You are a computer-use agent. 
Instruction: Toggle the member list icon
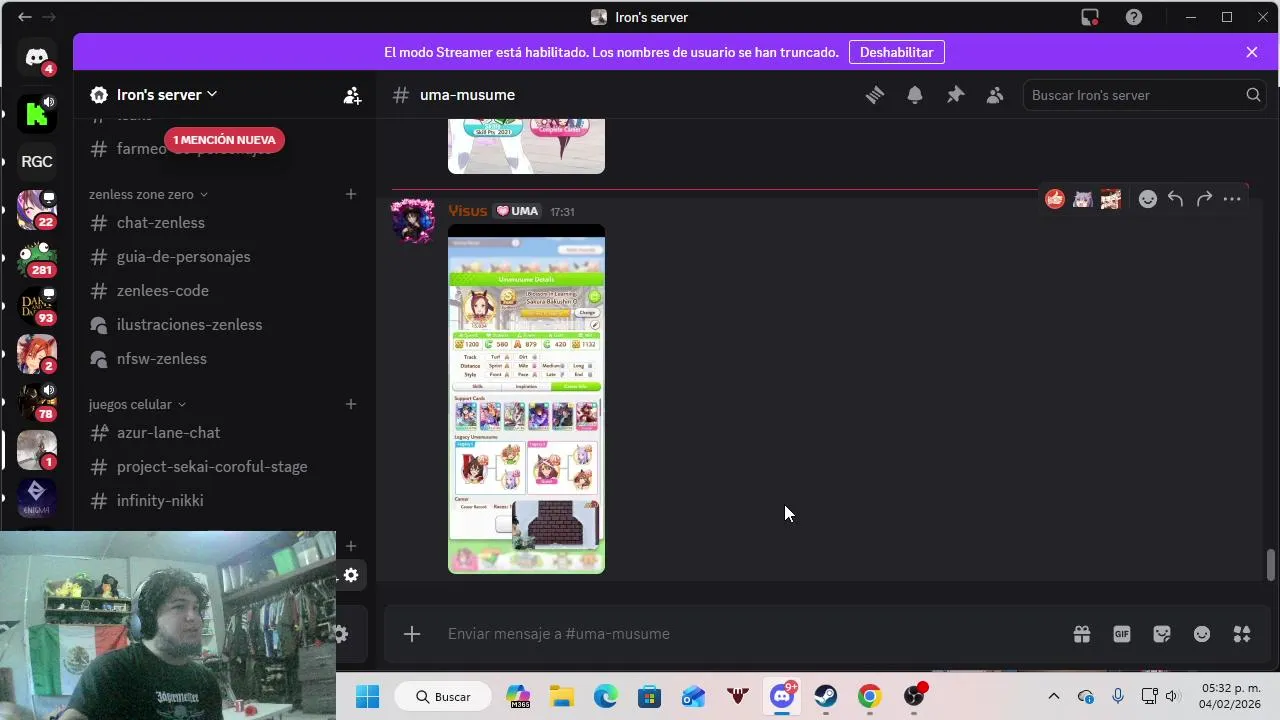point(995,95)
